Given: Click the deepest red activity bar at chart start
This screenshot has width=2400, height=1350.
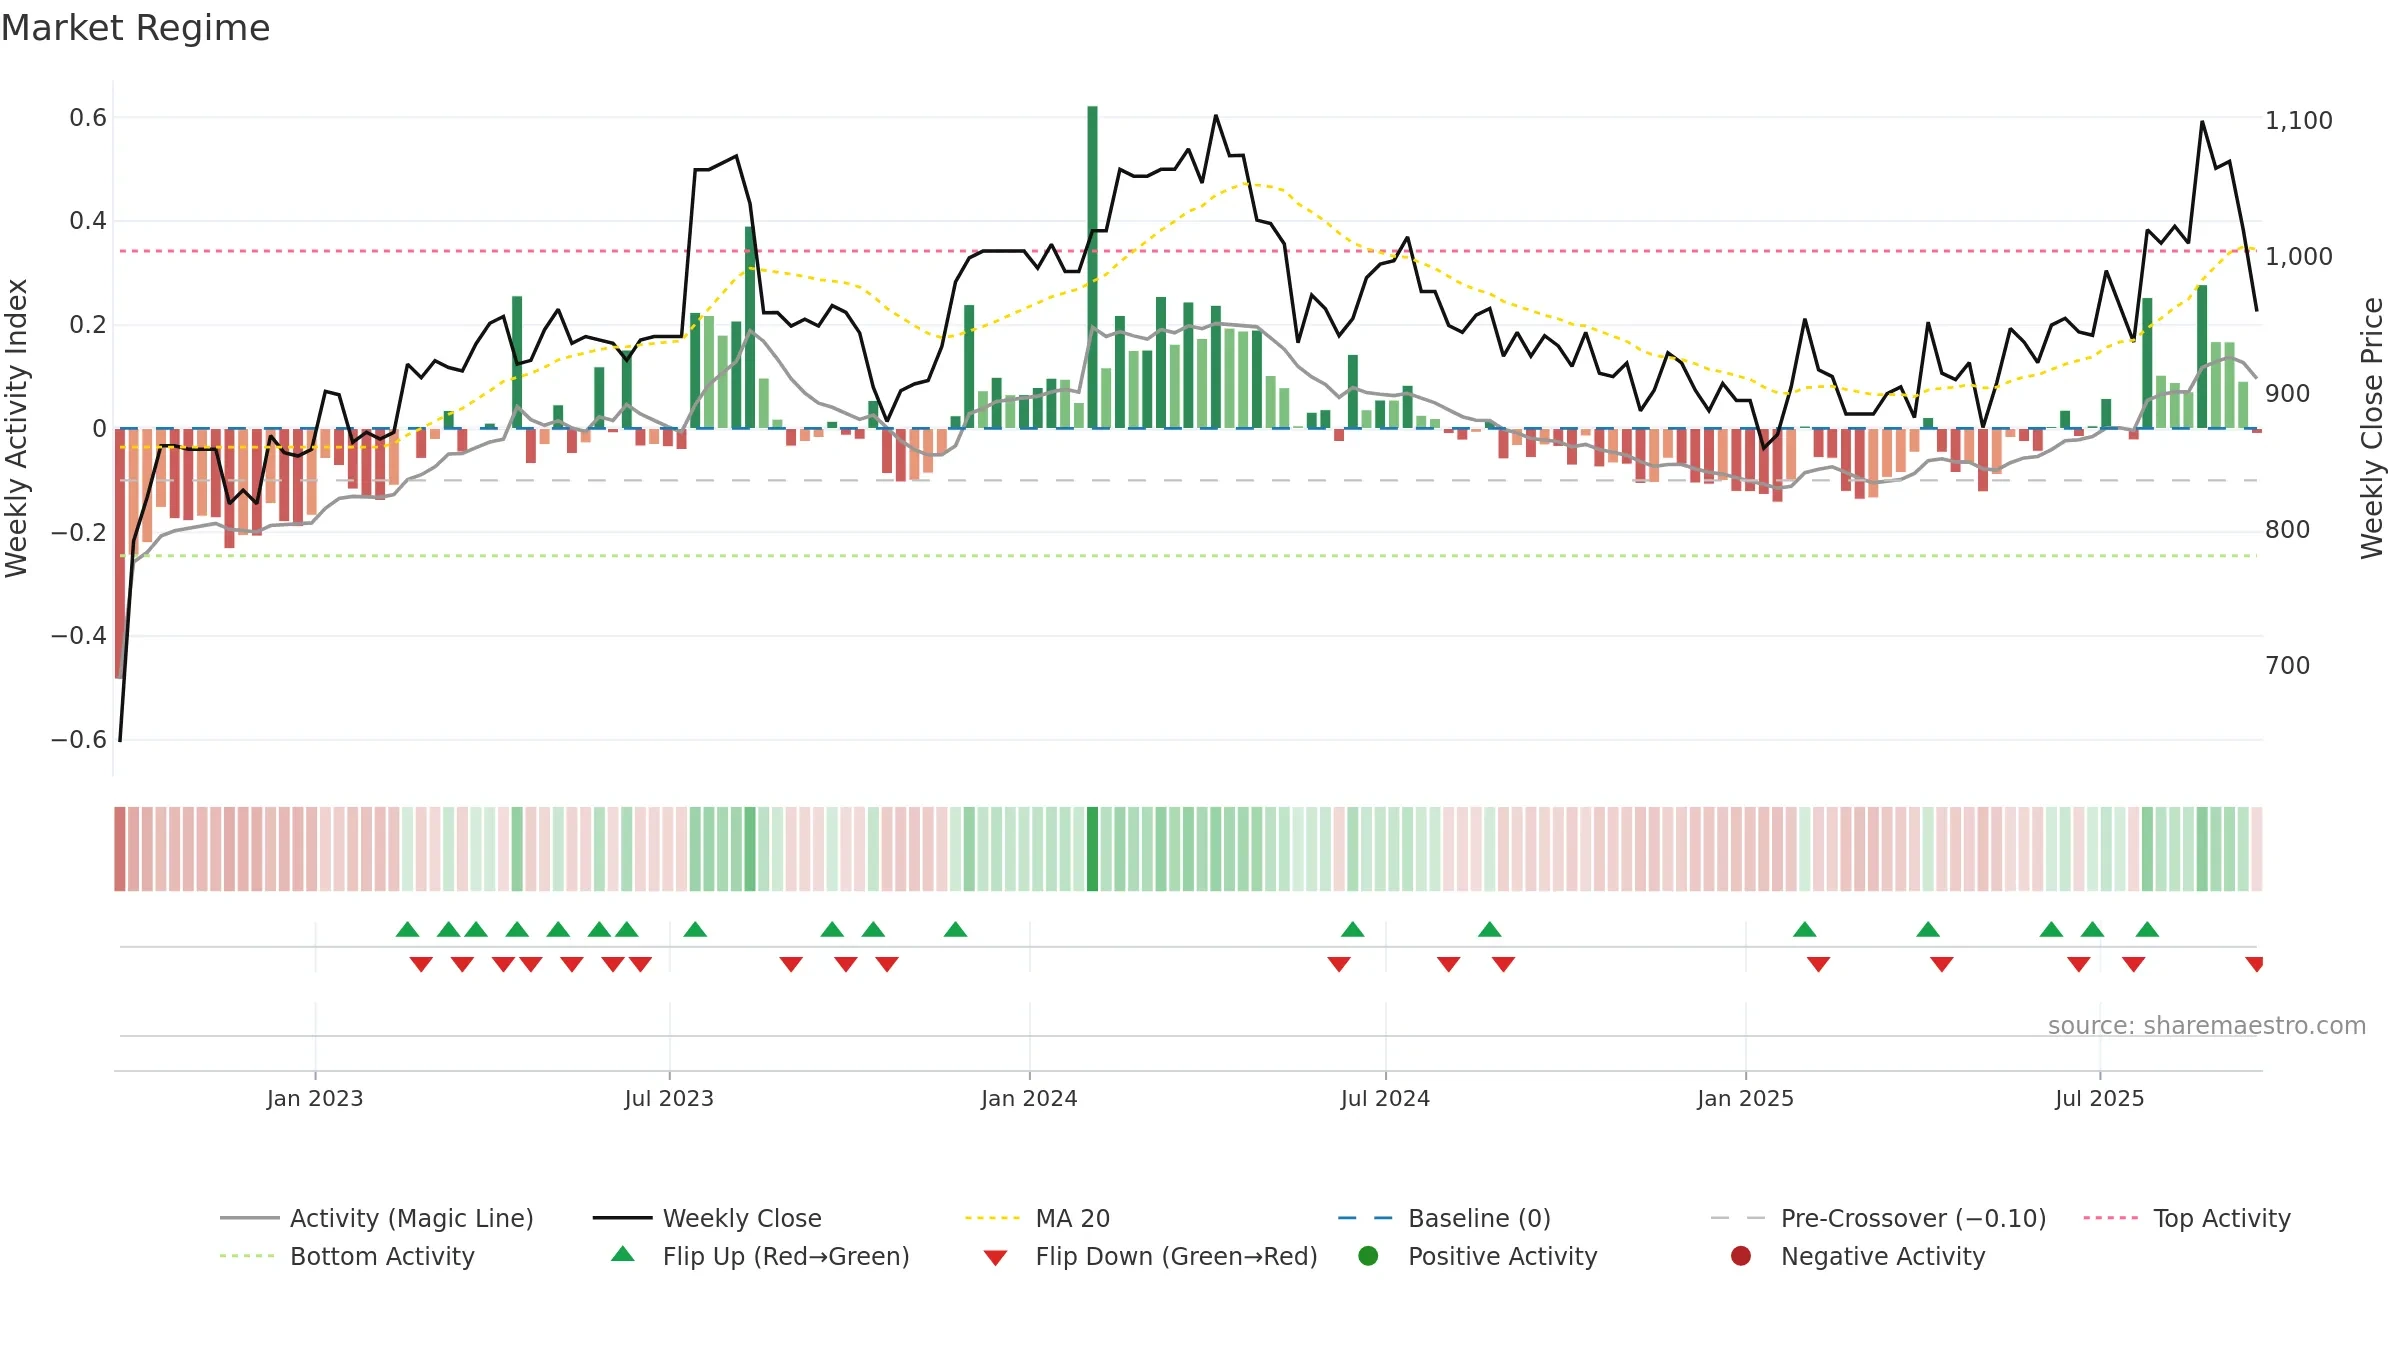Looking at the screenshot, I should 119,553.
